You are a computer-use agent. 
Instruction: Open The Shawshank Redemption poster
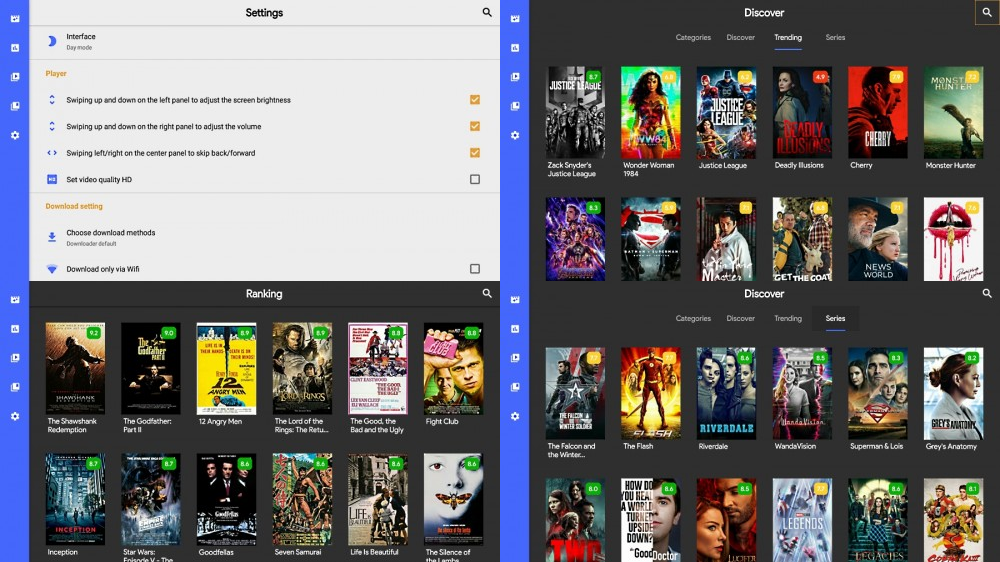tap(75, 368)
